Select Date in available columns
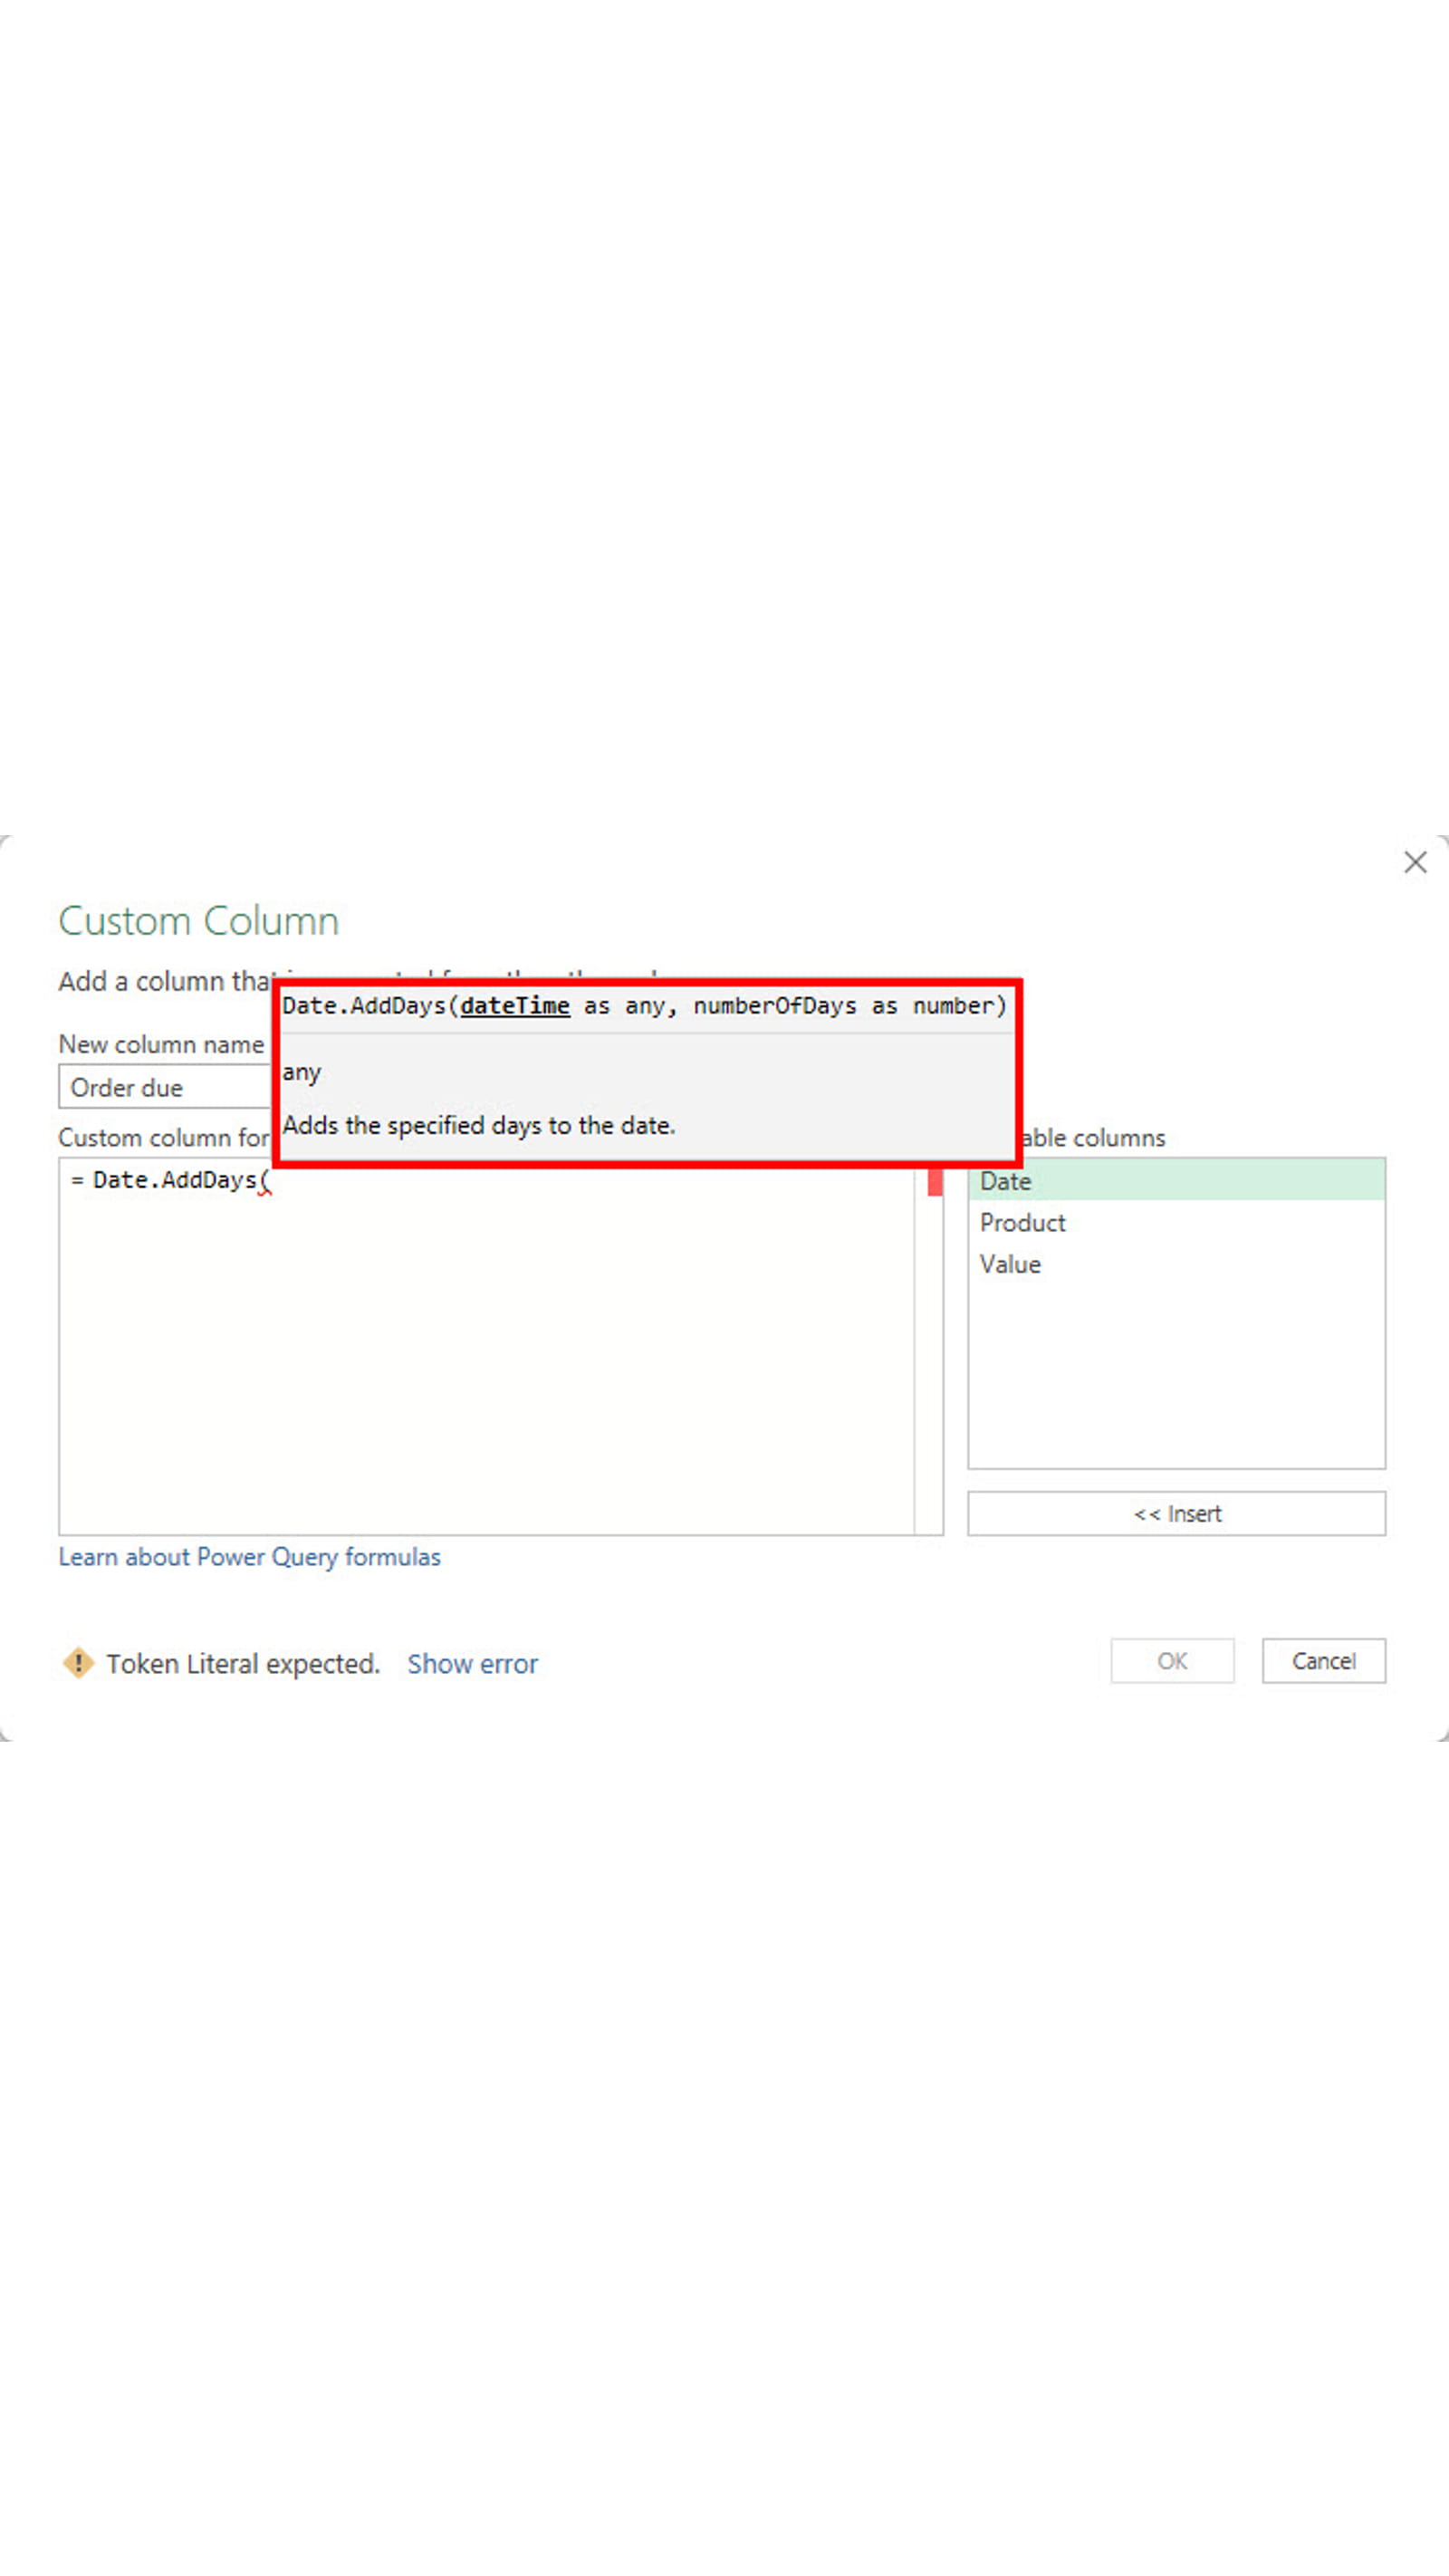 coord(1005,1181)
